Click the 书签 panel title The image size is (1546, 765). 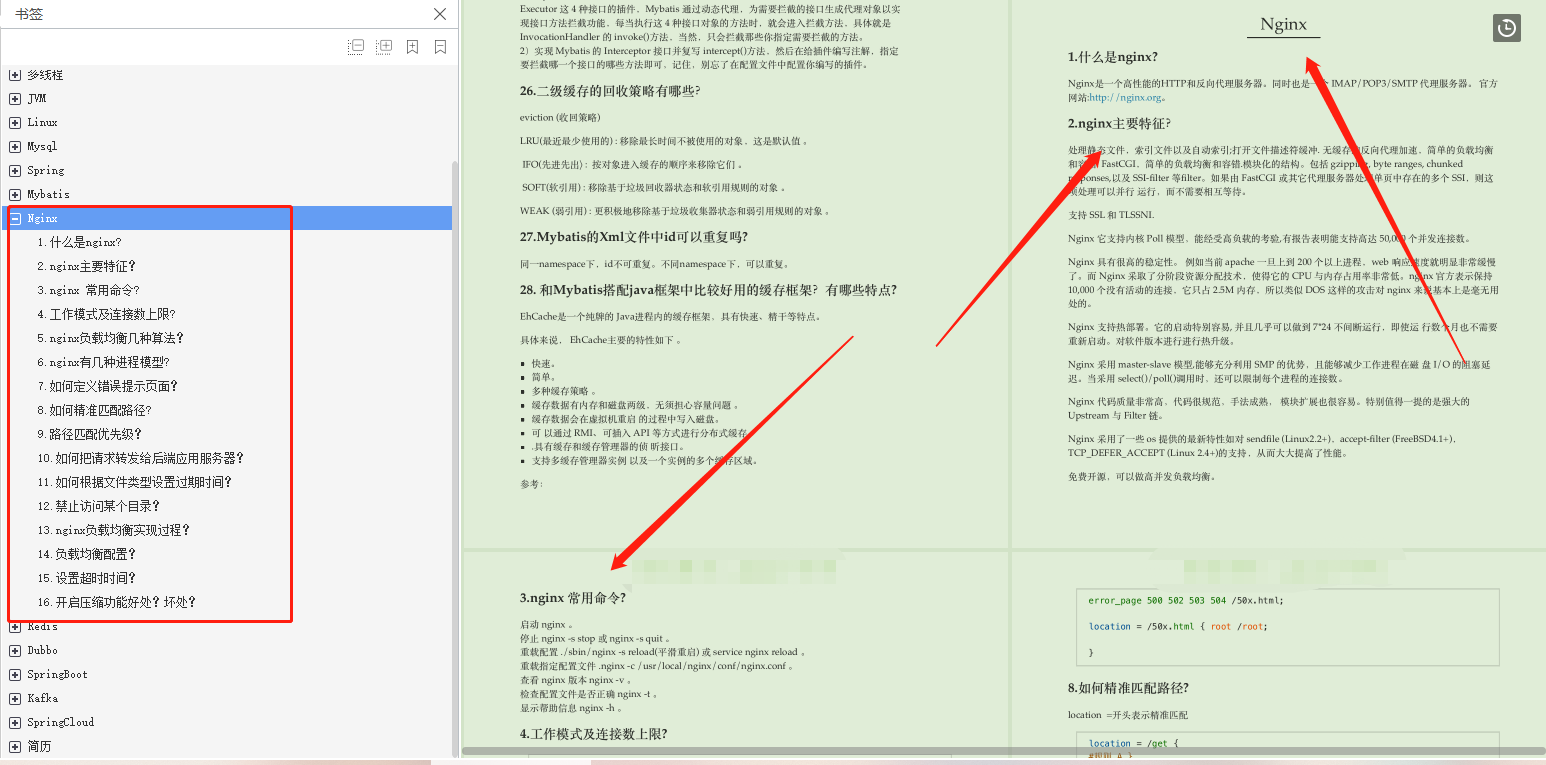[x=29, y=14]
